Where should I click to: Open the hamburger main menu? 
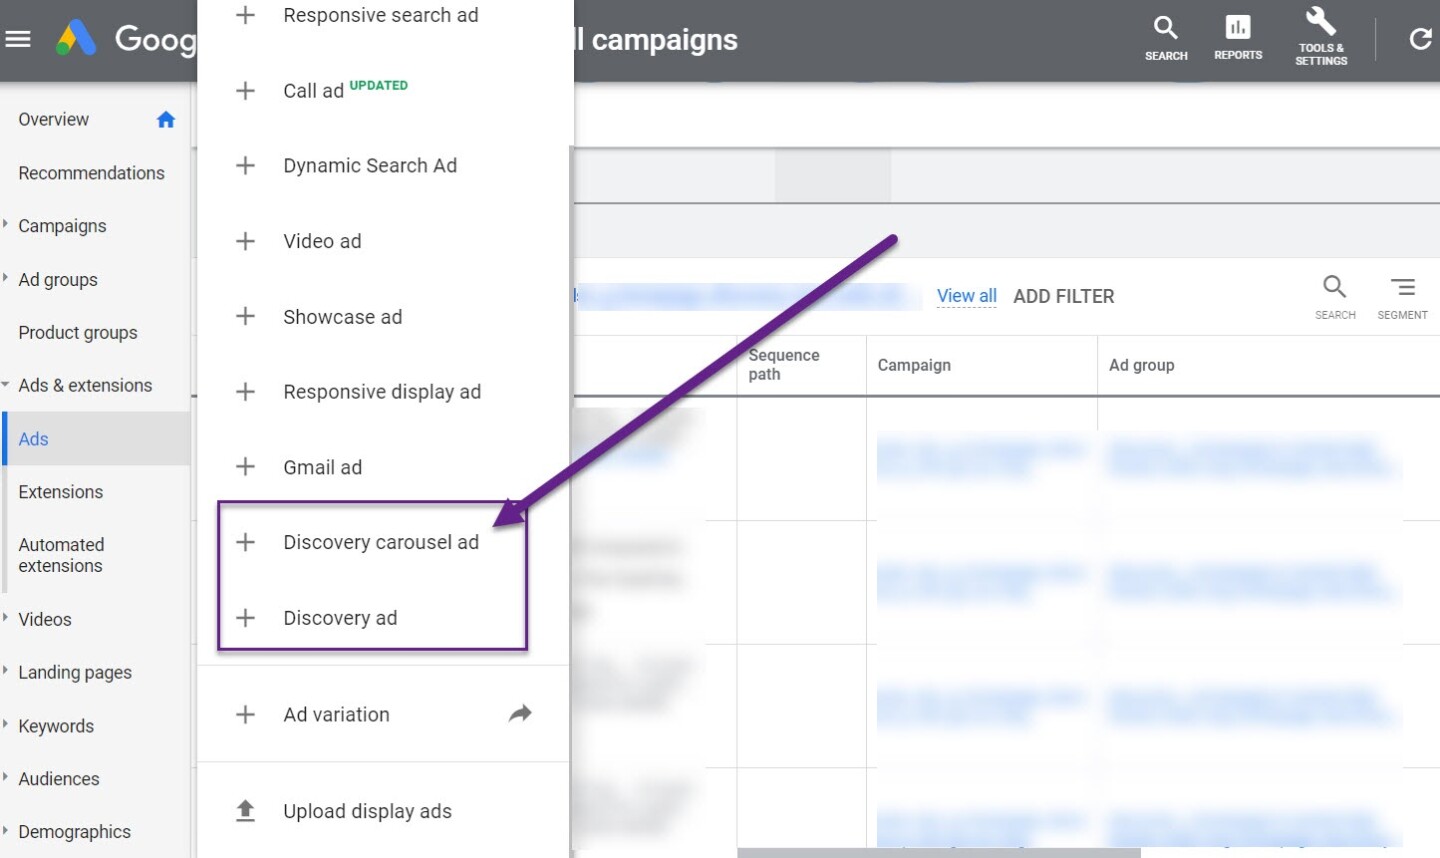[x=18, y=39]
